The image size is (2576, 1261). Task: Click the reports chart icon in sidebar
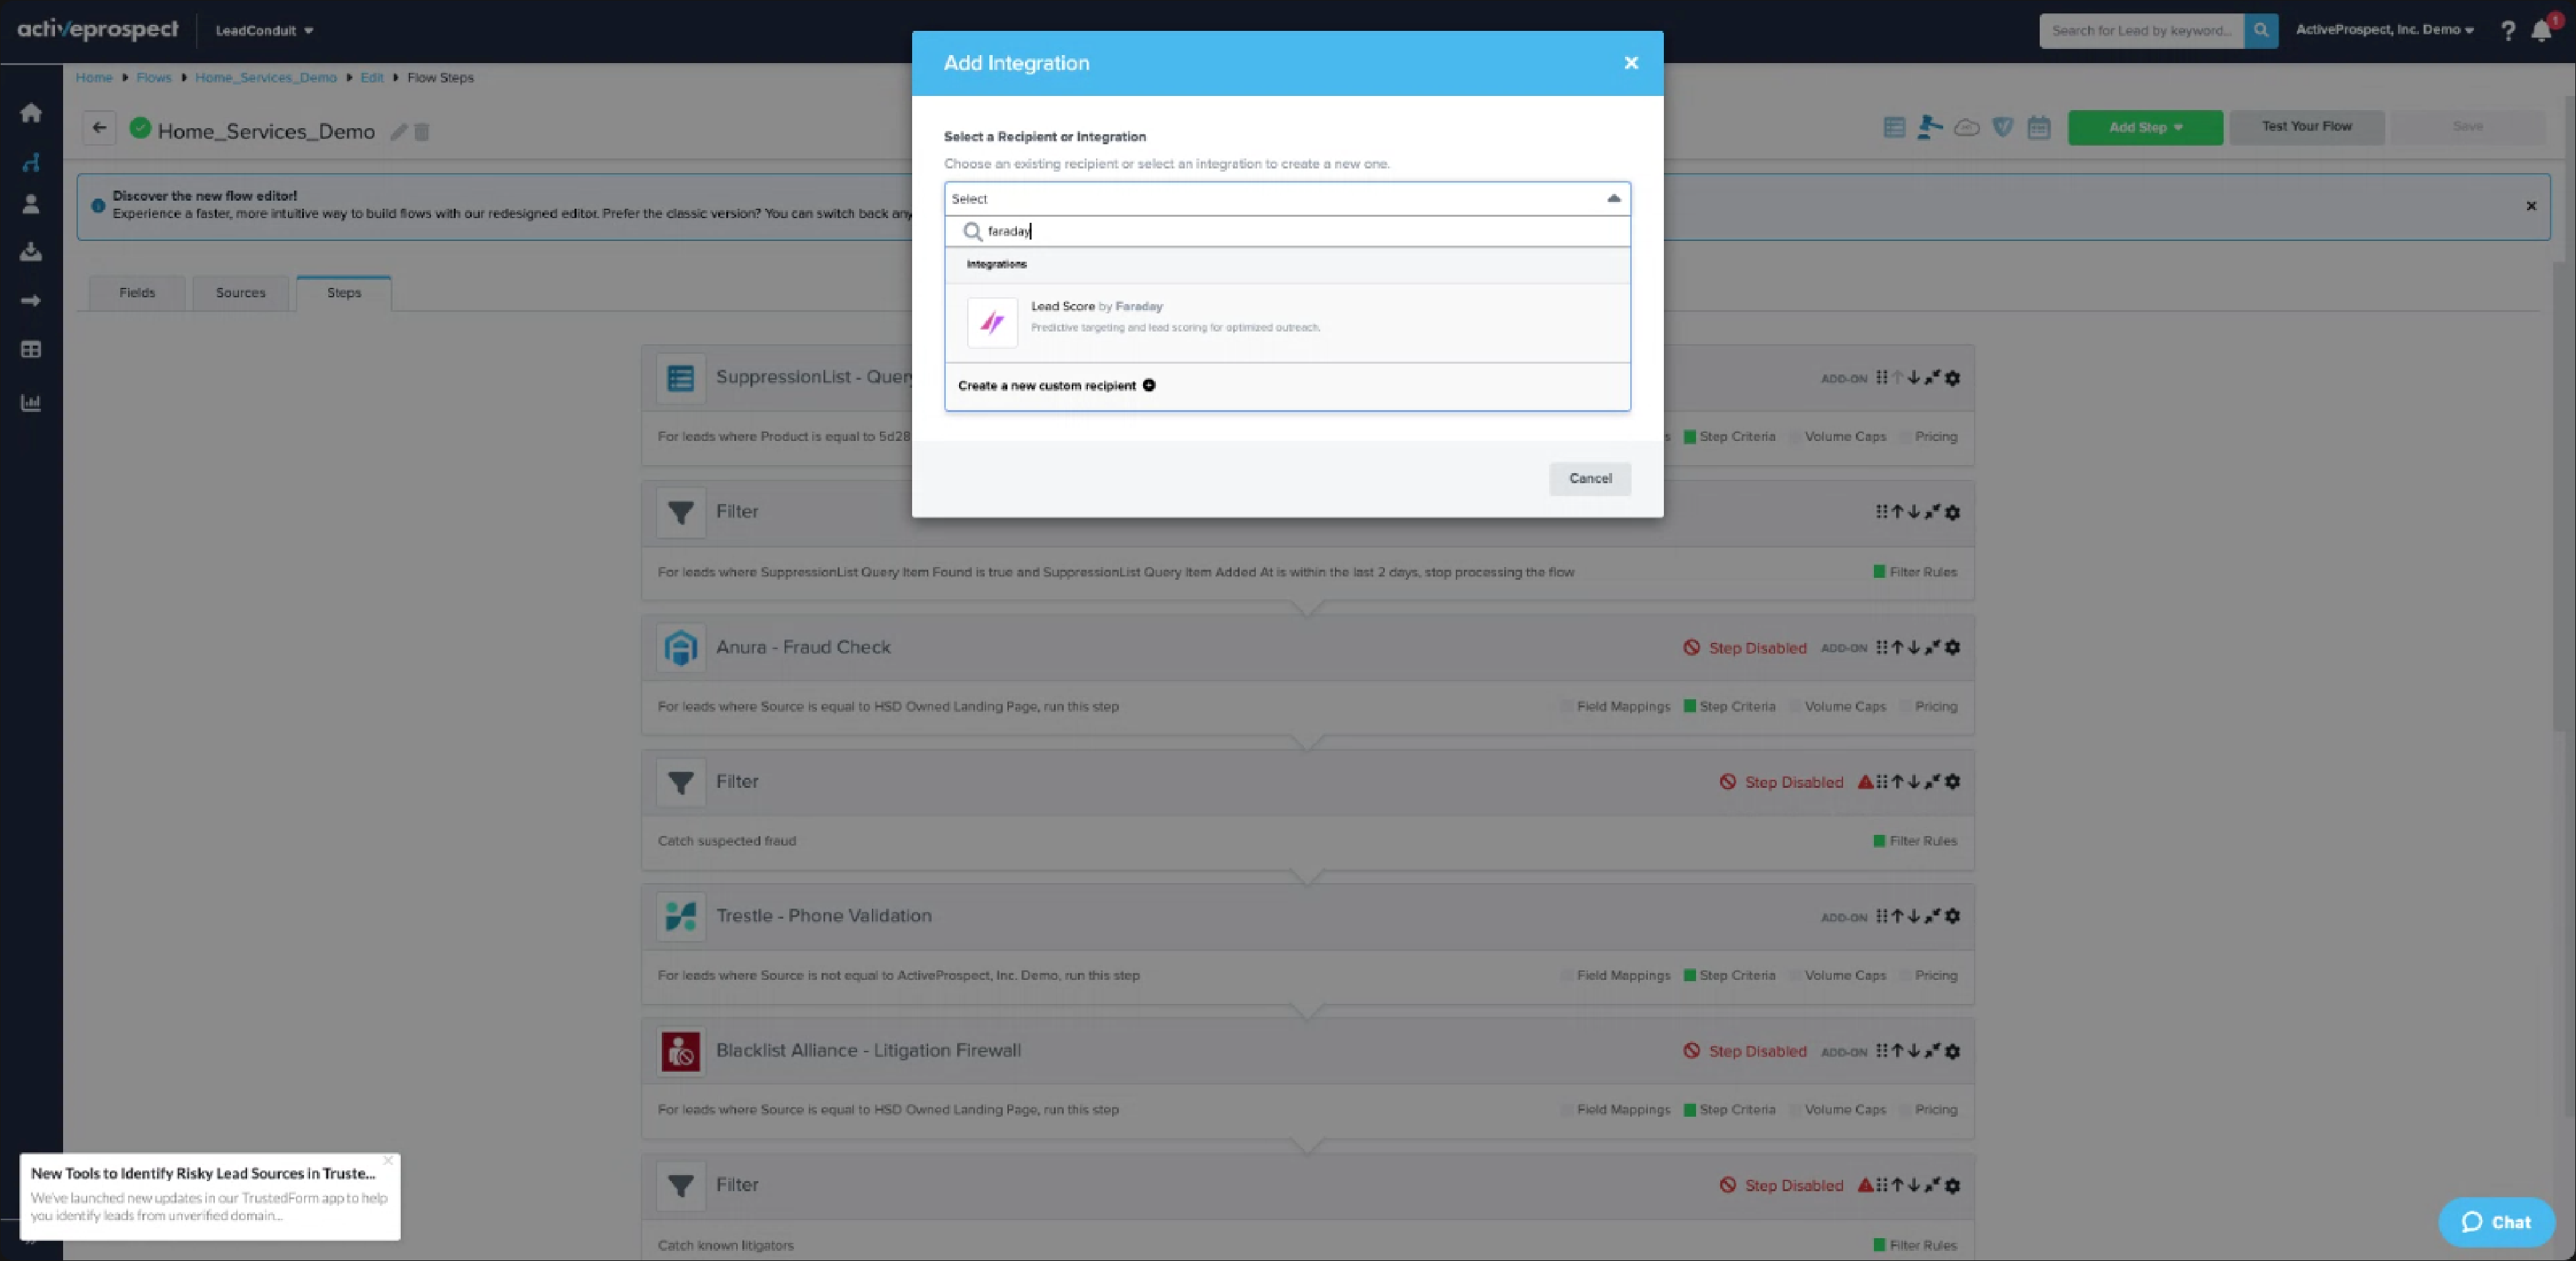pos(31,403)
